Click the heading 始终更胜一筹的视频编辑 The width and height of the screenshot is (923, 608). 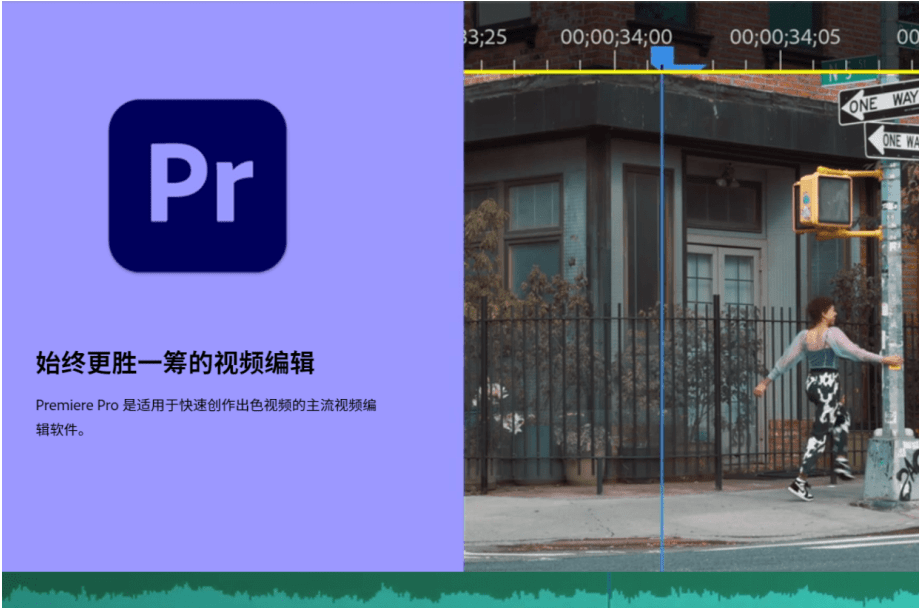coord(175,363)
